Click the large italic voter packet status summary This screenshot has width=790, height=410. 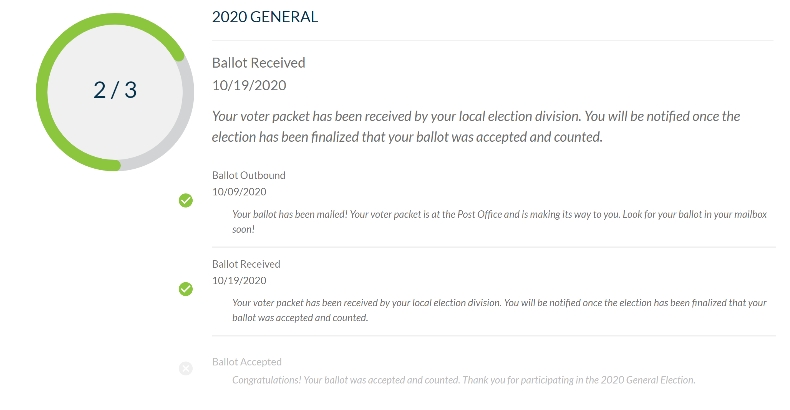476,126
